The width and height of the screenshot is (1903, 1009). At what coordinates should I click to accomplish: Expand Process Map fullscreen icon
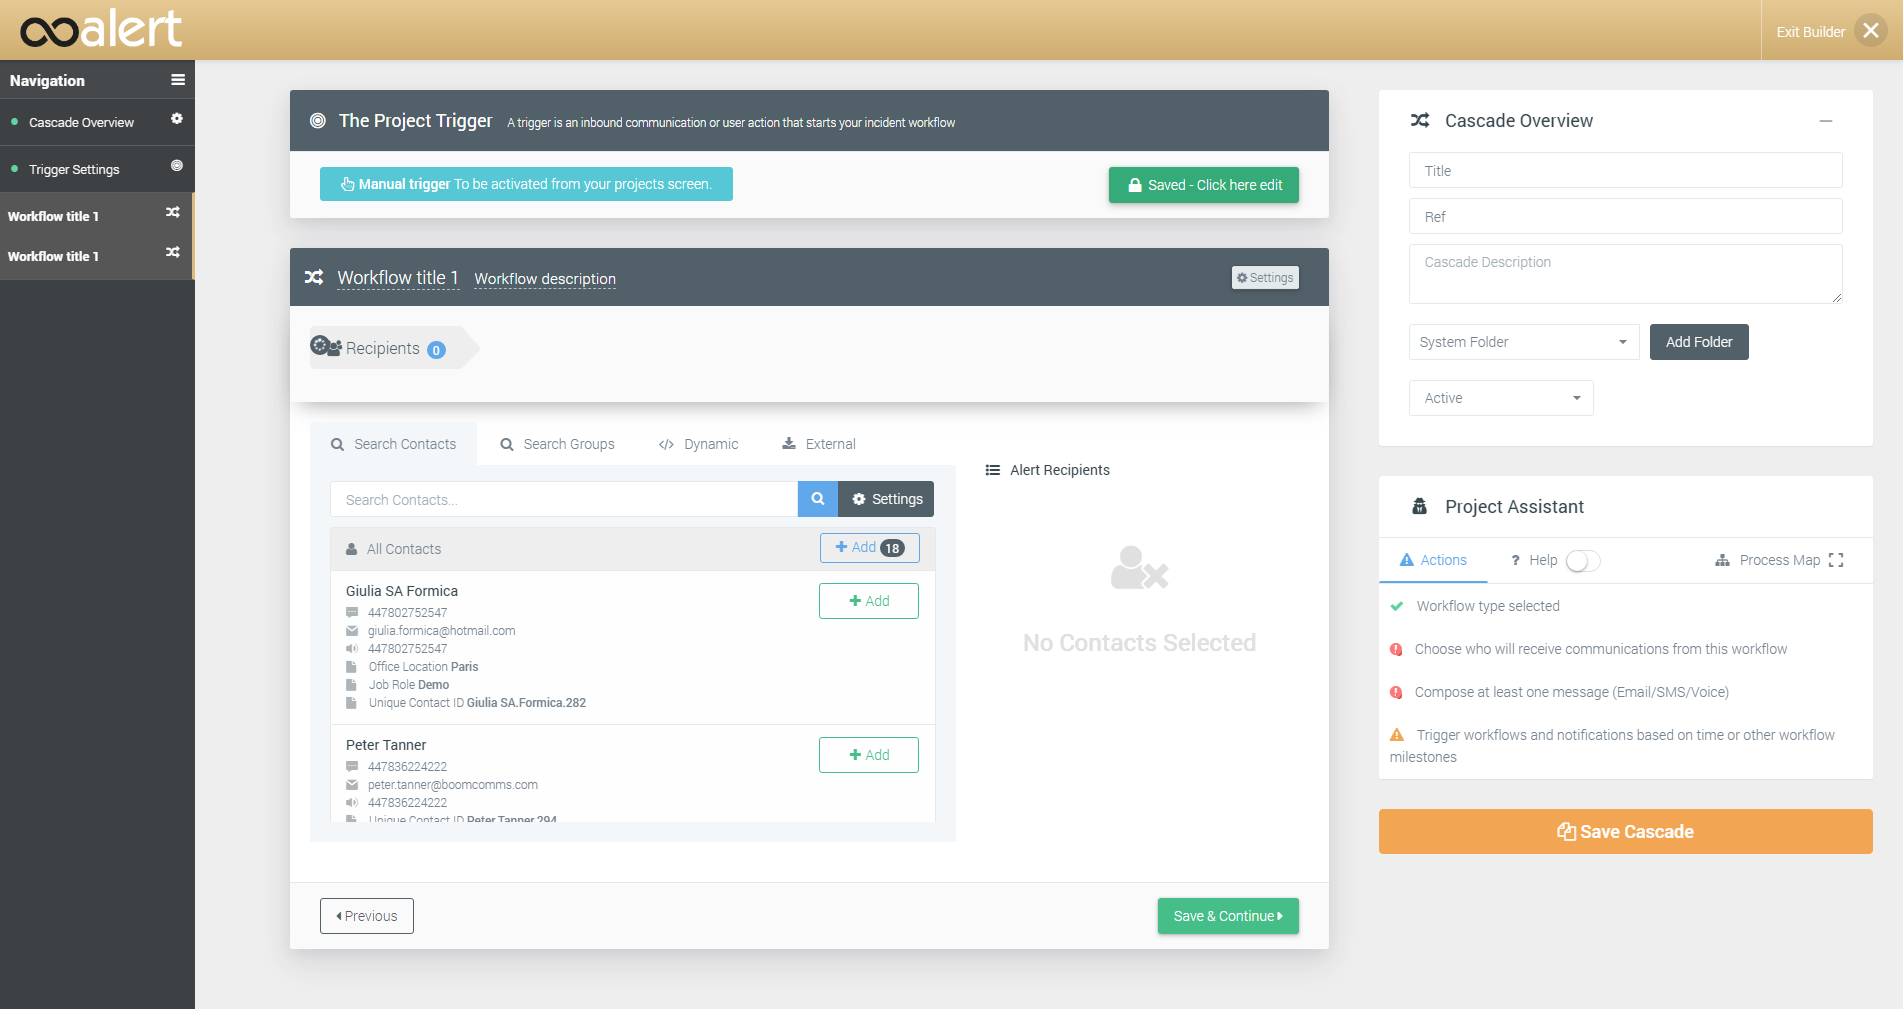[x=1836, y=560]
